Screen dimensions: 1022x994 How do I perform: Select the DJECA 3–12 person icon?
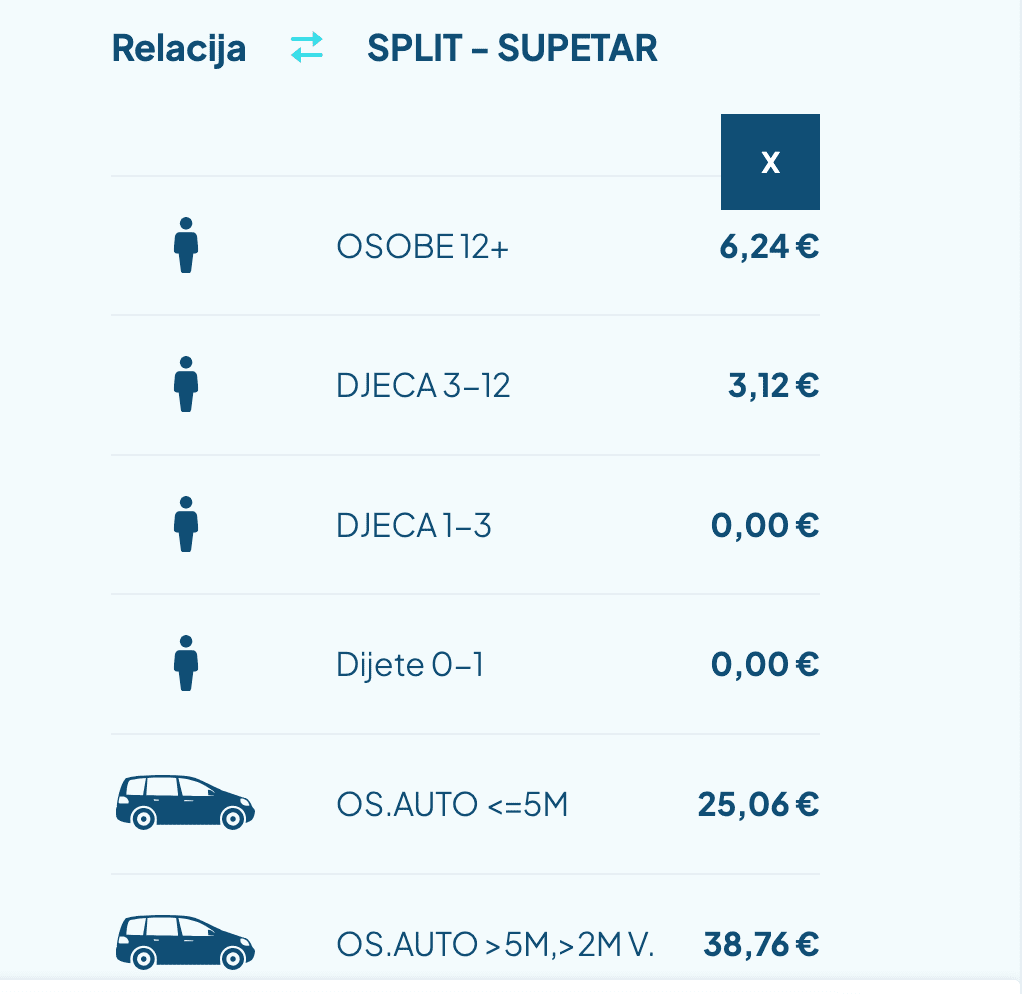(186, 385)
